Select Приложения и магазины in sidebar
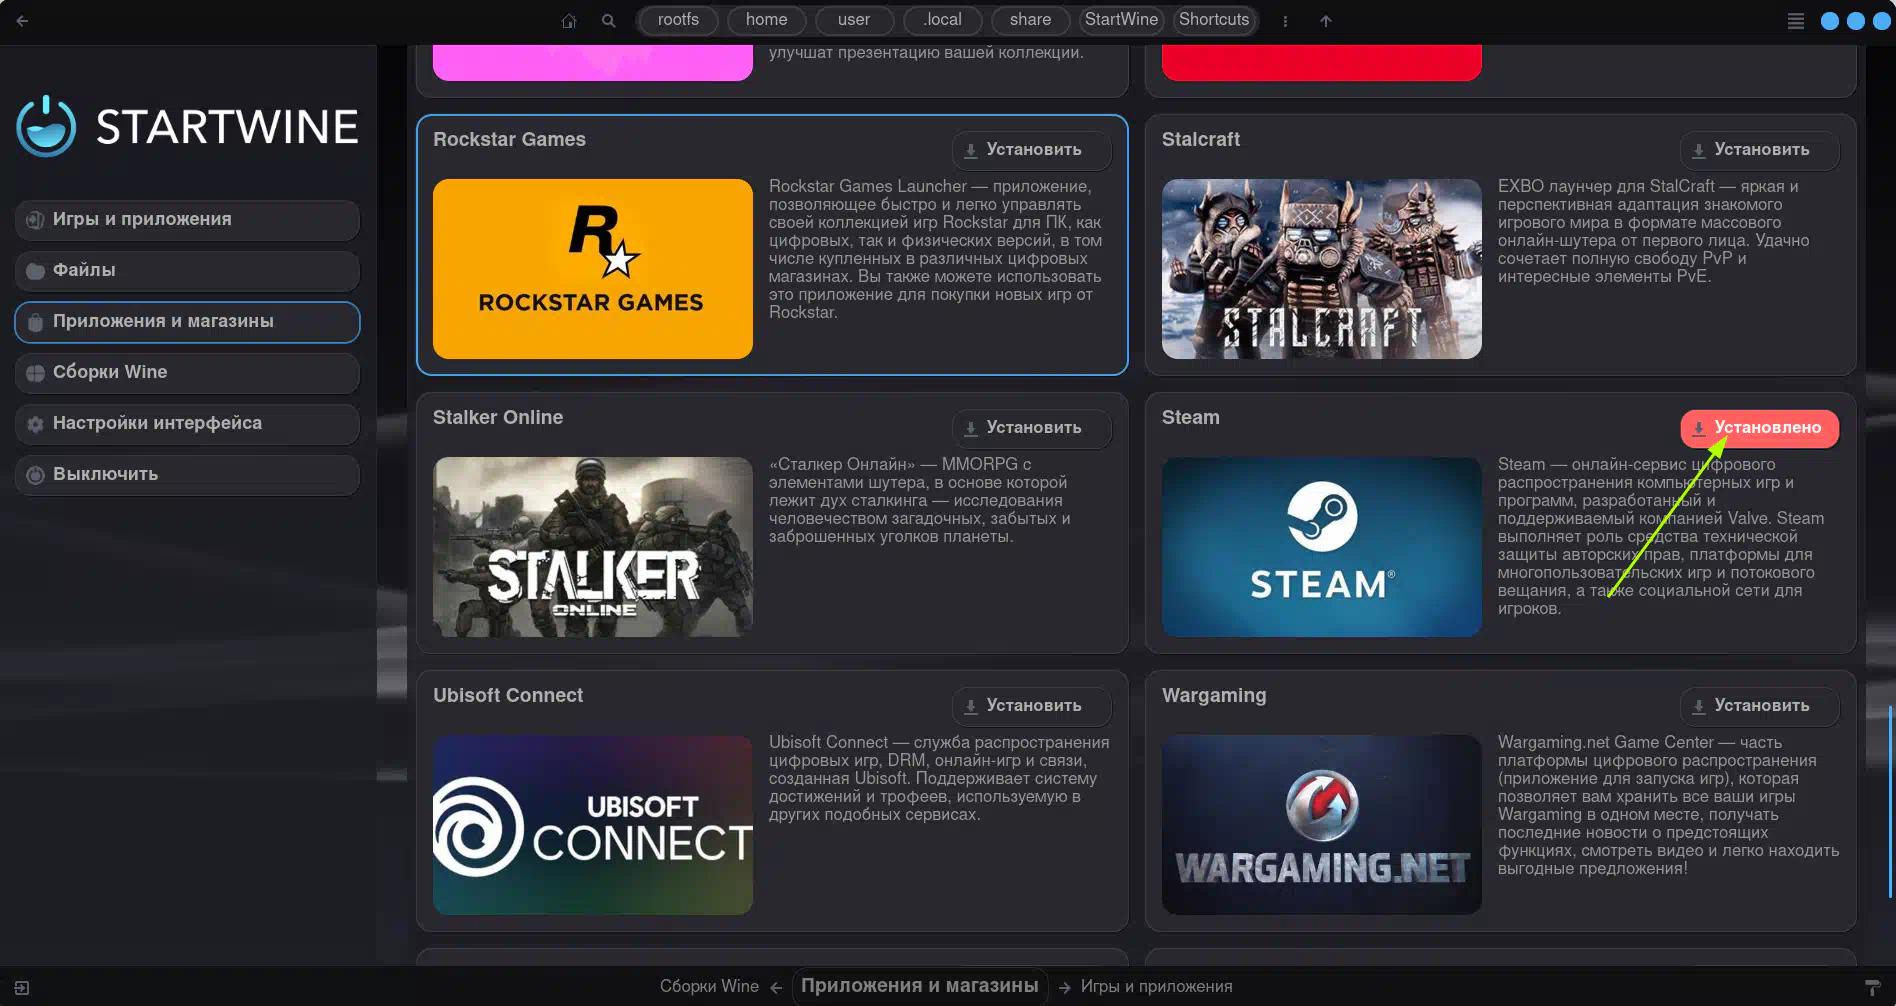 pyautogui.click(x=187, y=322)
